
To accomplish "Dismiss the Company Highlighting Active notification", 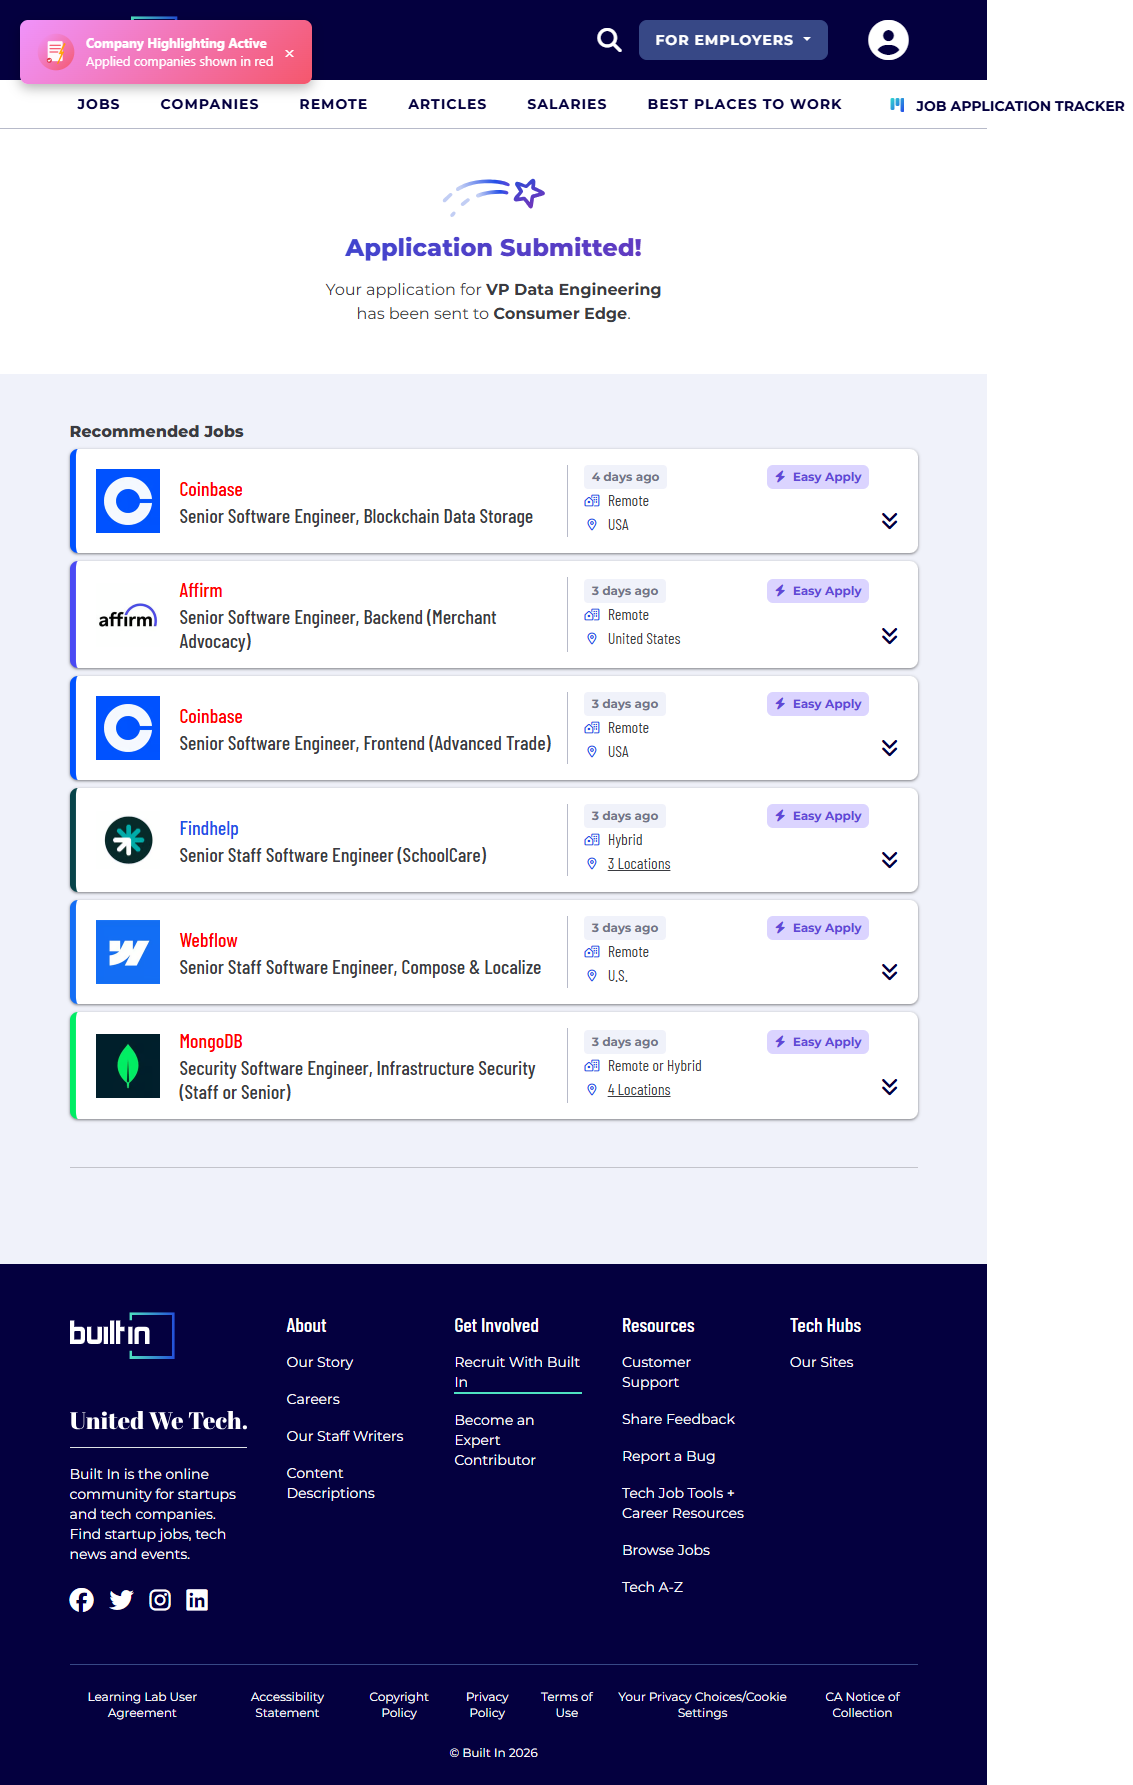I will point(289,53).
